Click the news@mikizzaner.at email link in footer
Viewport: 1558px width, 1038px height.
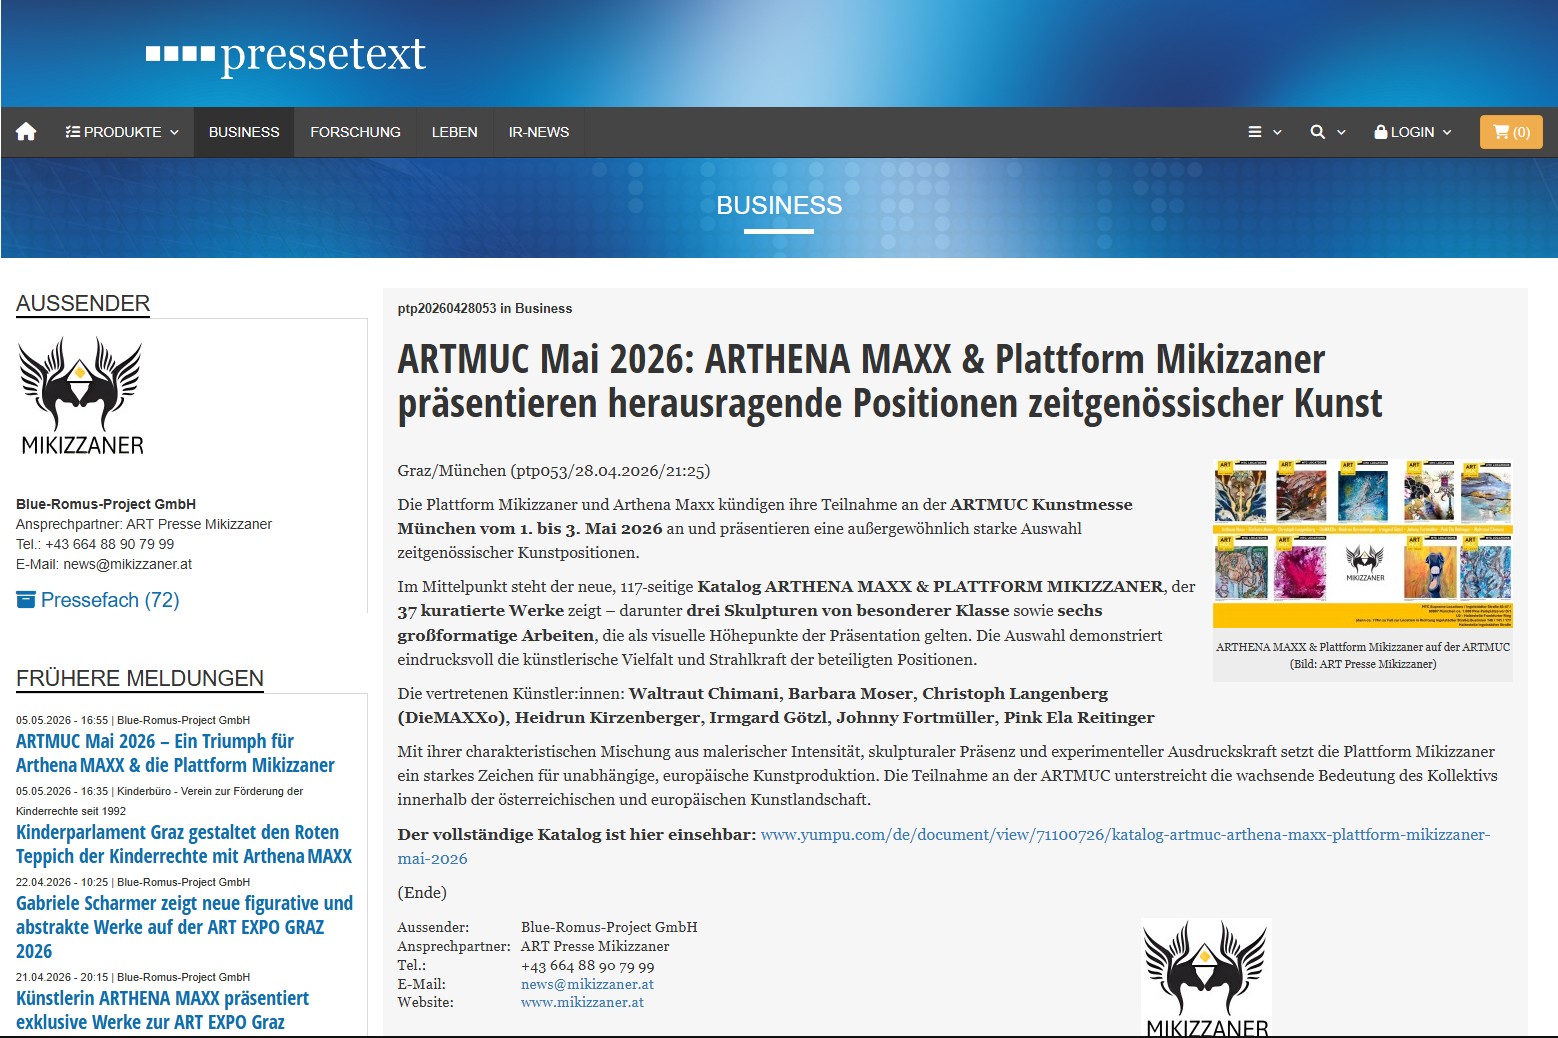point(587,984)
